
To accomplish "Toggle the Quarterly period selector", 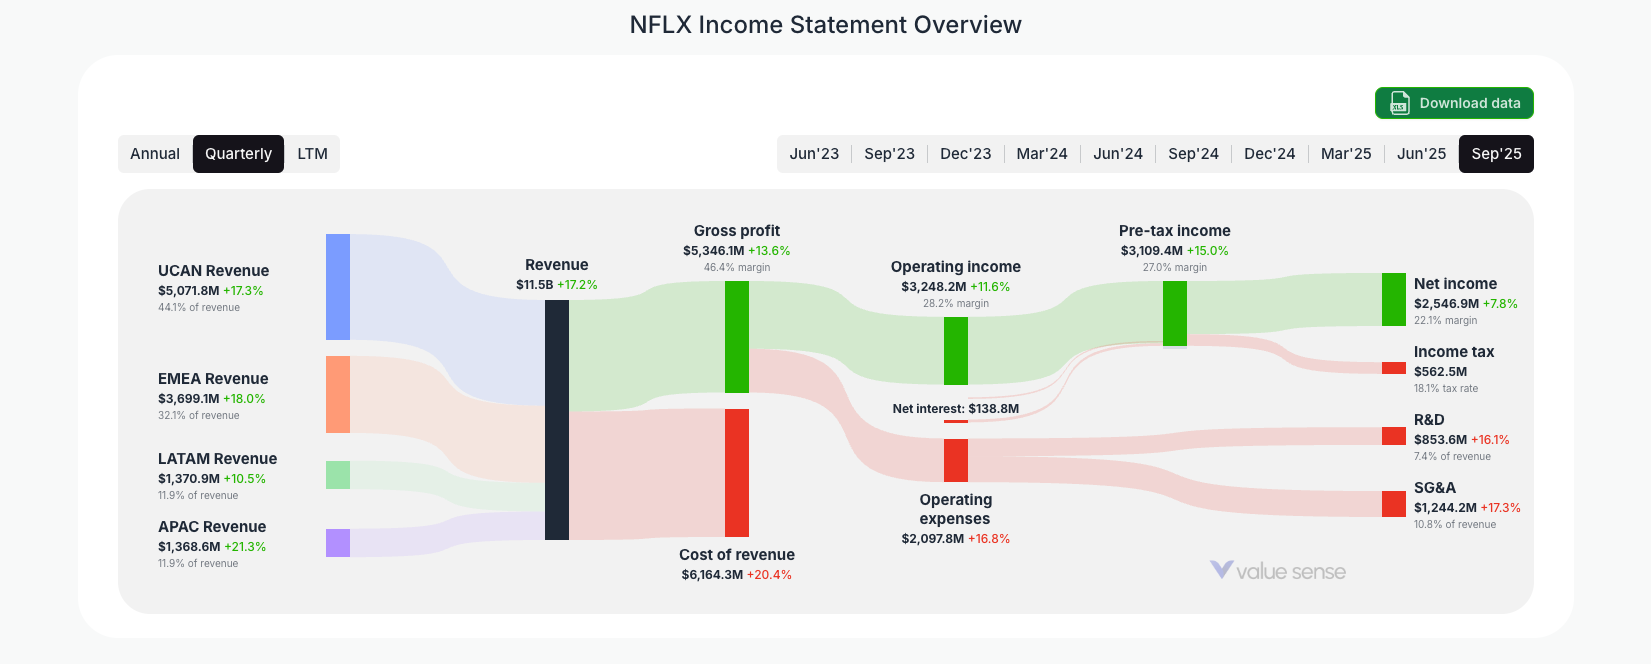I will coord(238,153).
